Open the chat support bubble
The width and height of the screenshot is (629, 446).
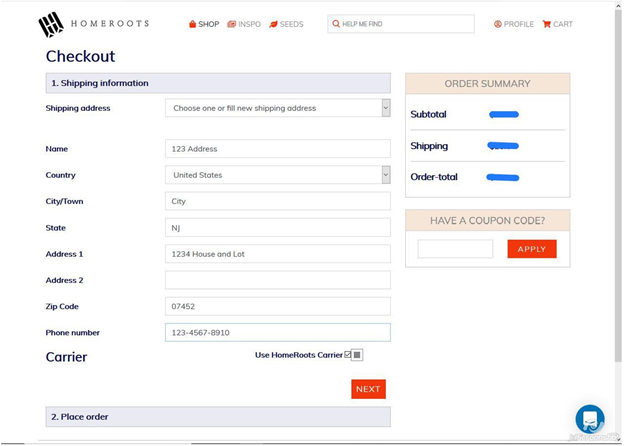click(590, 418)
